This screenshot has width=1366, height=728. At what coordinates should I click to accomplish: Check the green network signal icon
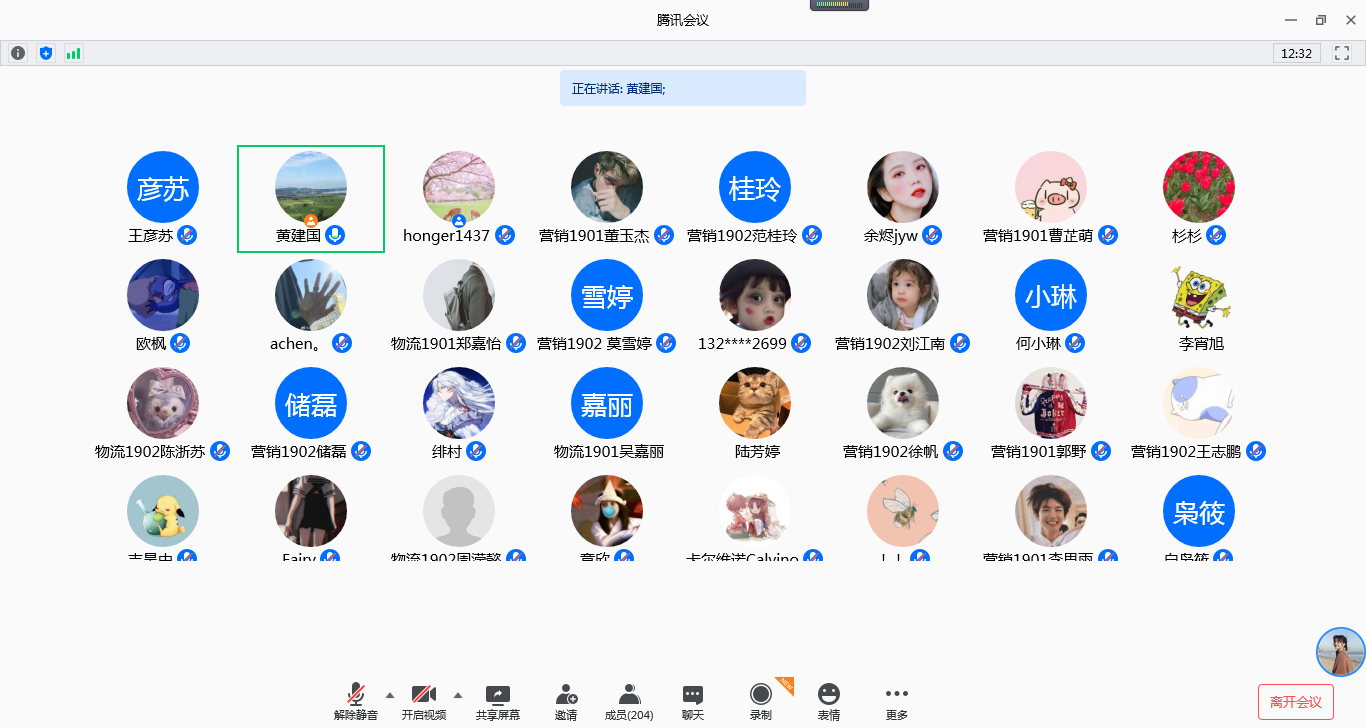pyautogui.click(x=73, y=53)
